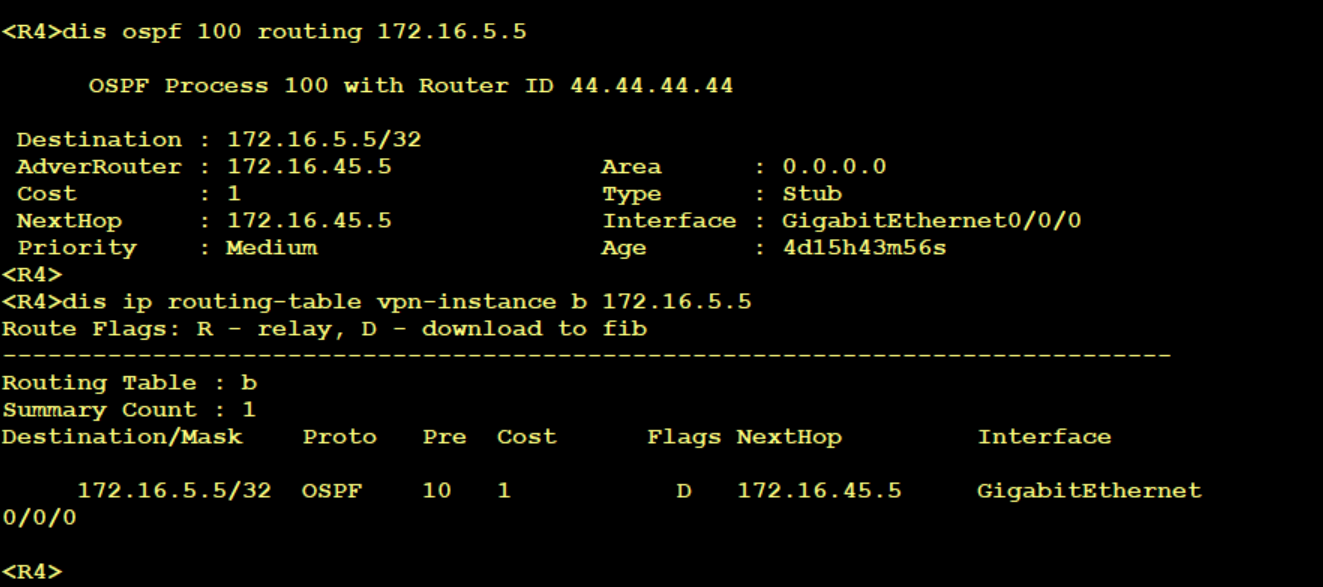Viewport: 1323px width, 587px height.
Task: Click the Priority value Medium
Action: [272, 248]
